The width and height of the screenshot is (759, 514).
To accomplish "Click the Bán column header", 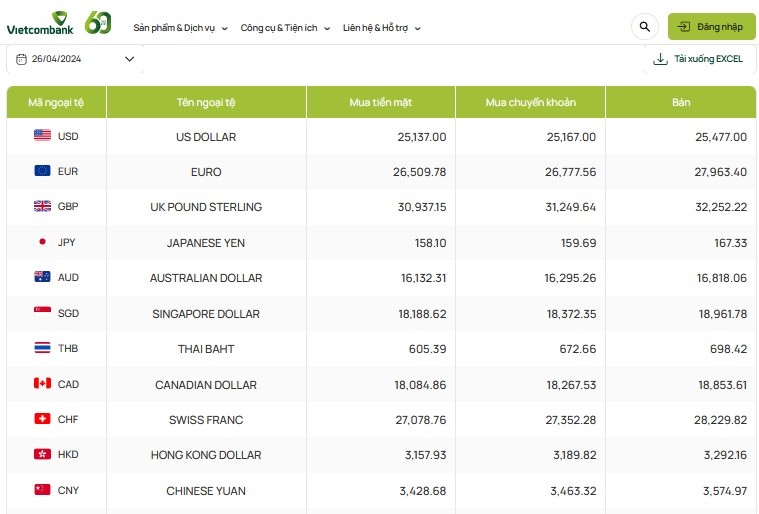I will [x=681, y=102].
